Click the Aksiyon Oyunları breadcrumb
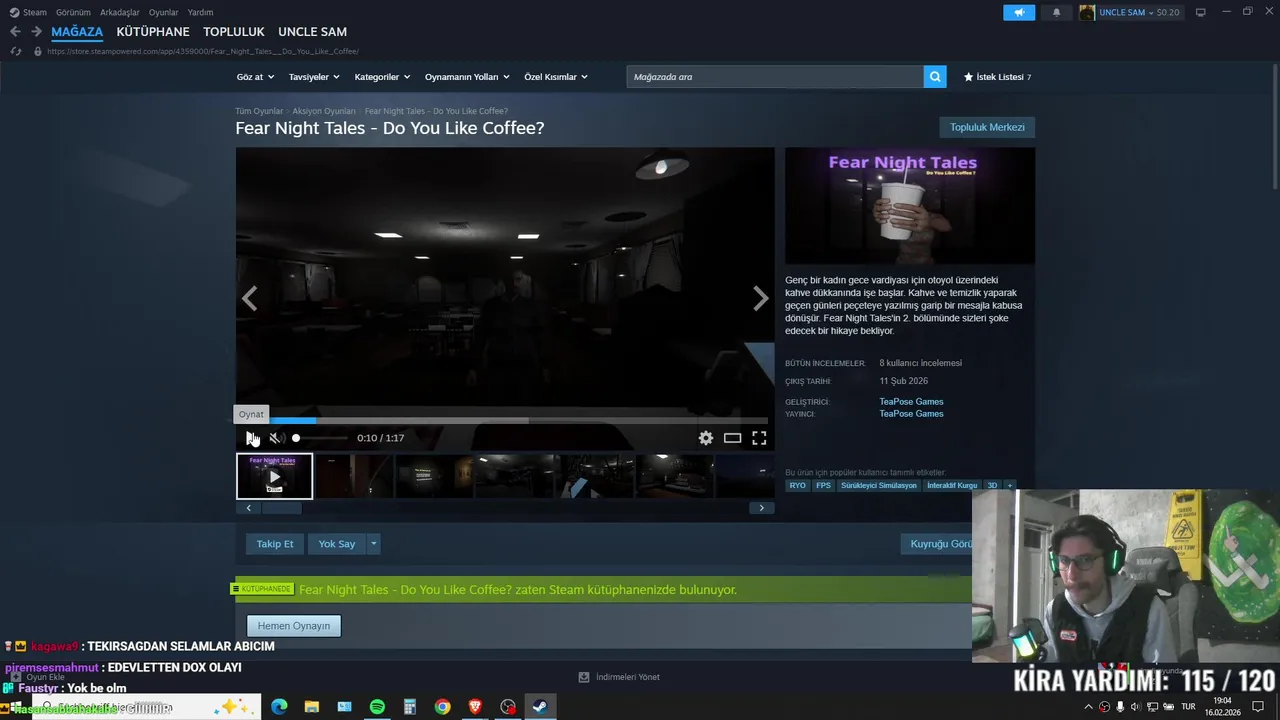Viewport: 1280px width, 720px height. (324, 111)
